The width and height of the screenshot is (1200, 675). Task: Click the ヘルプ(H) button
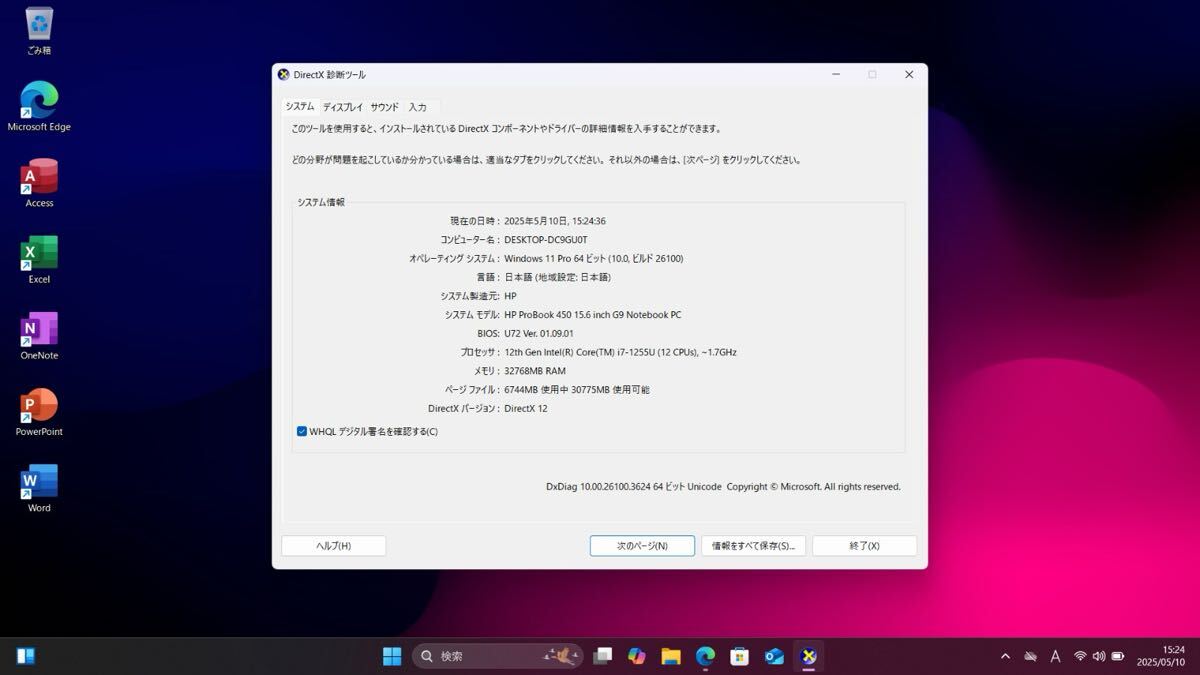[x=333, y=546]
